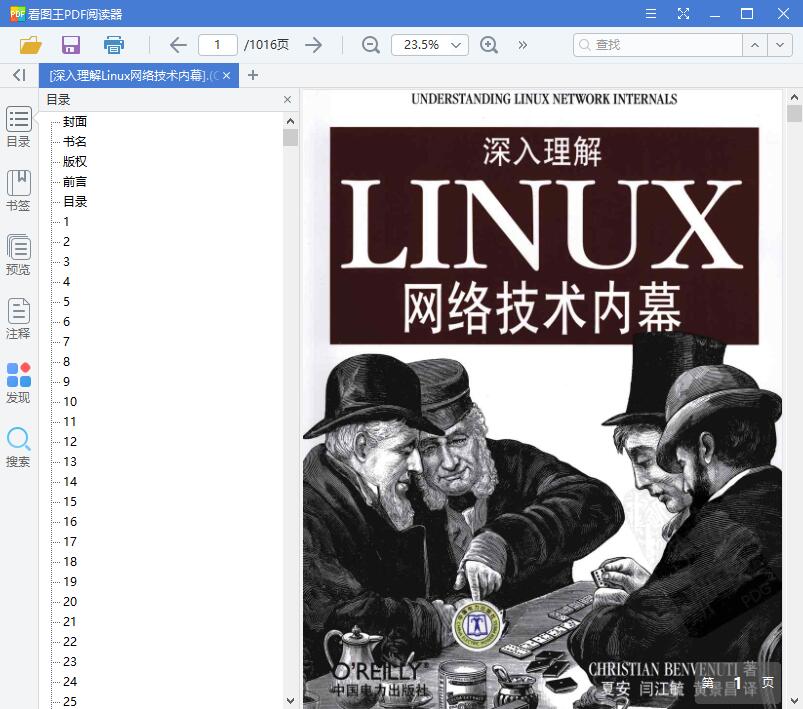
Task: Select chapter 6 in the outline
Action: 67,321
